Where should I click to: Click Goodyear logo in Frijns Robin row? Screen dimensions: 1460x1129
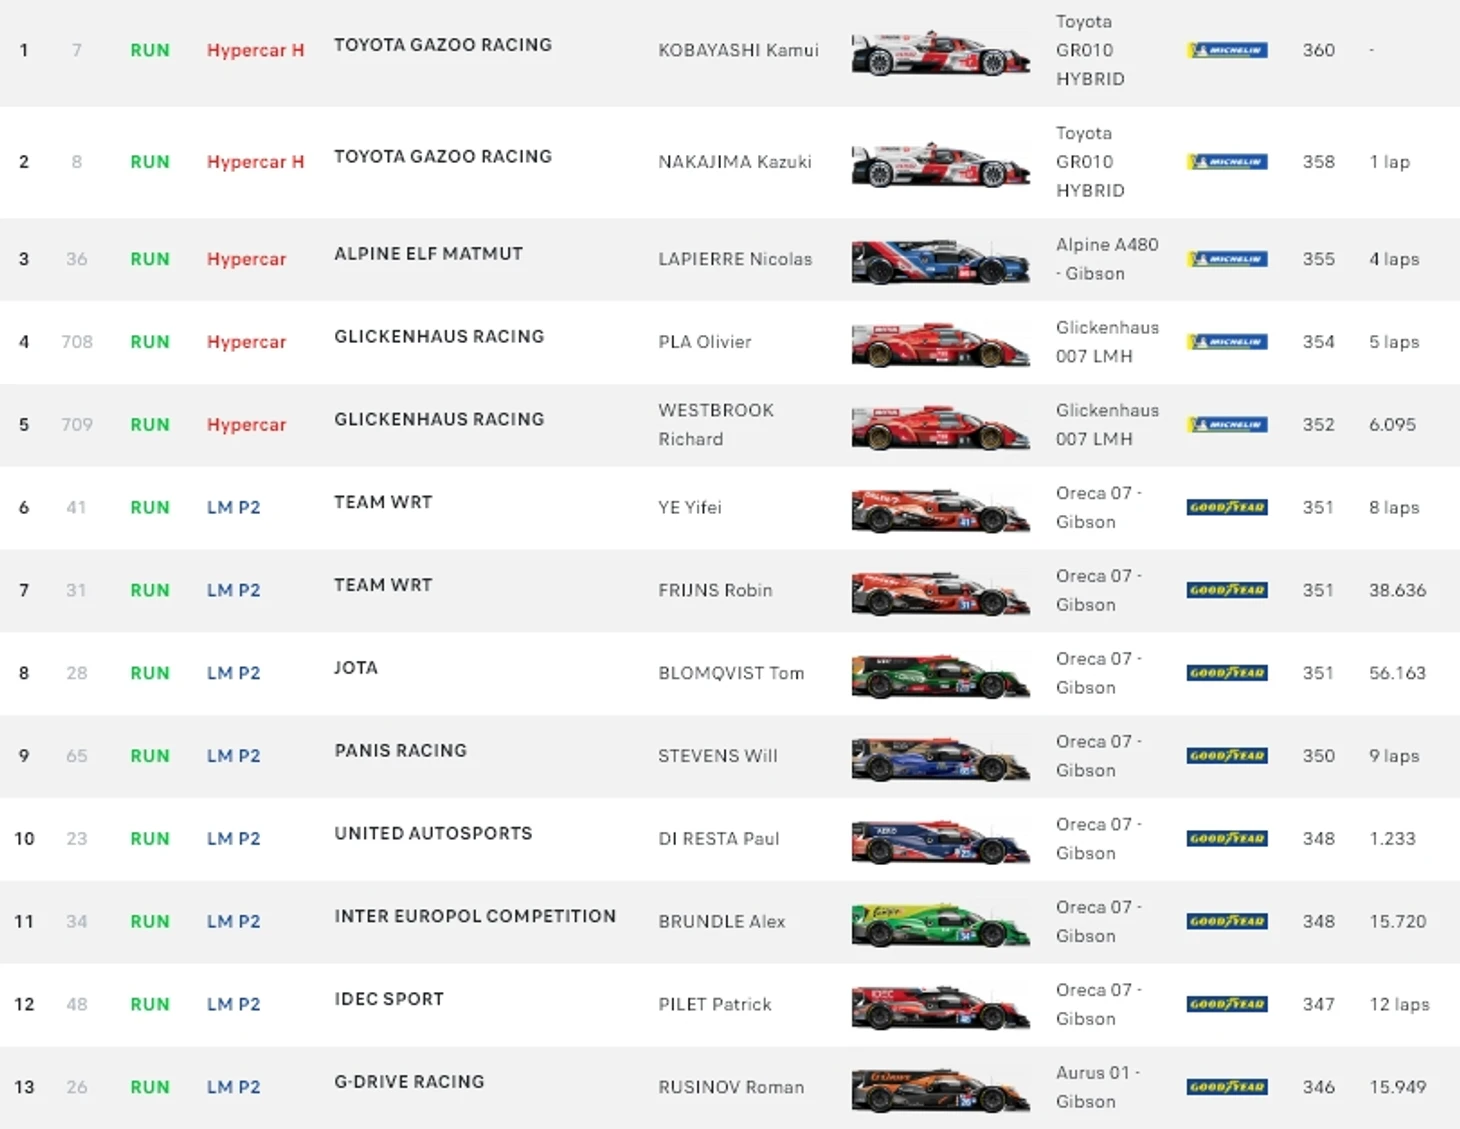(1227, 590)
